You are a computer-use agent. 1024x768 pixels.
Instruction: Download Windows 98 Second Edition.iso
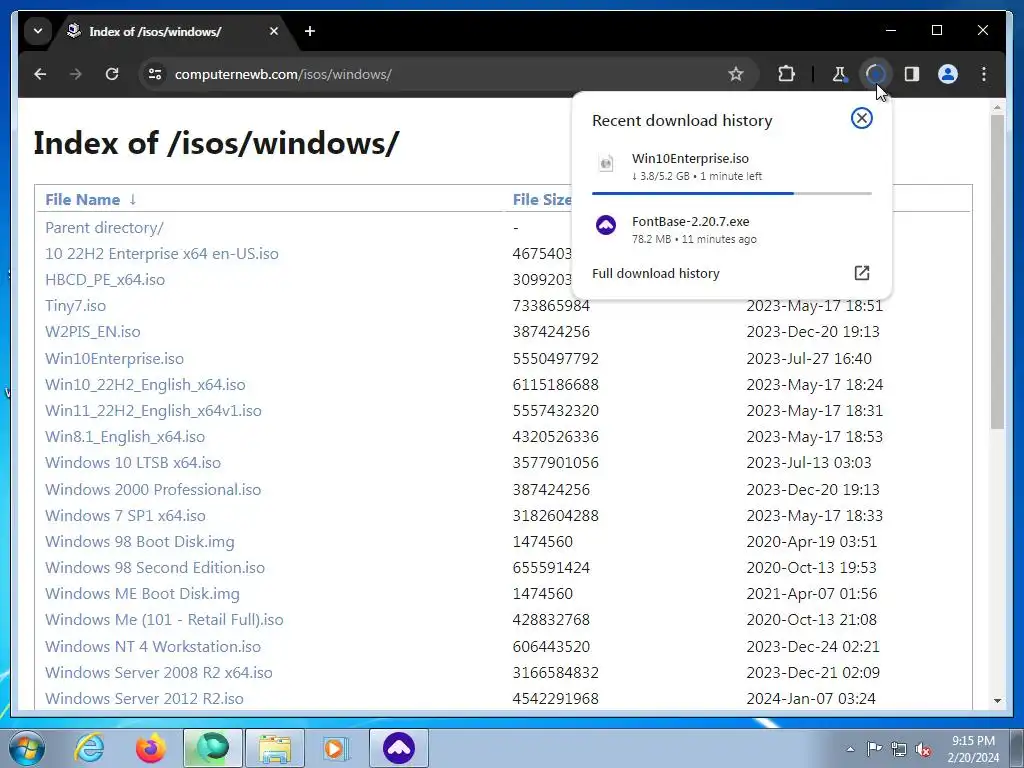pos(155,568)
